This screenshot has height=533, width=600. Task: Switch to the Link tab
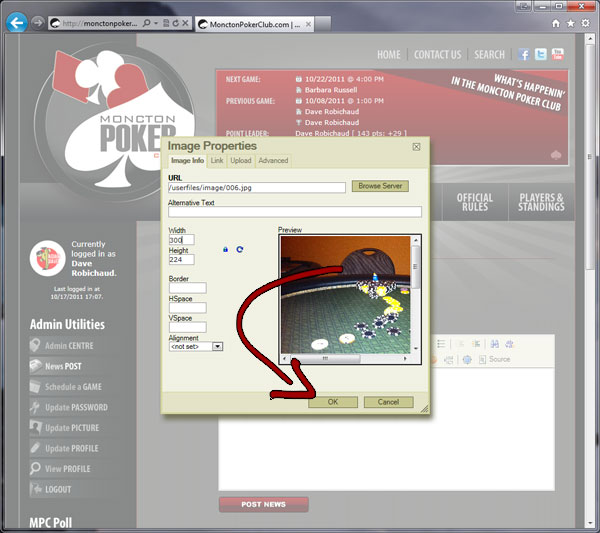pyautogui.click(x=217, y=161)
